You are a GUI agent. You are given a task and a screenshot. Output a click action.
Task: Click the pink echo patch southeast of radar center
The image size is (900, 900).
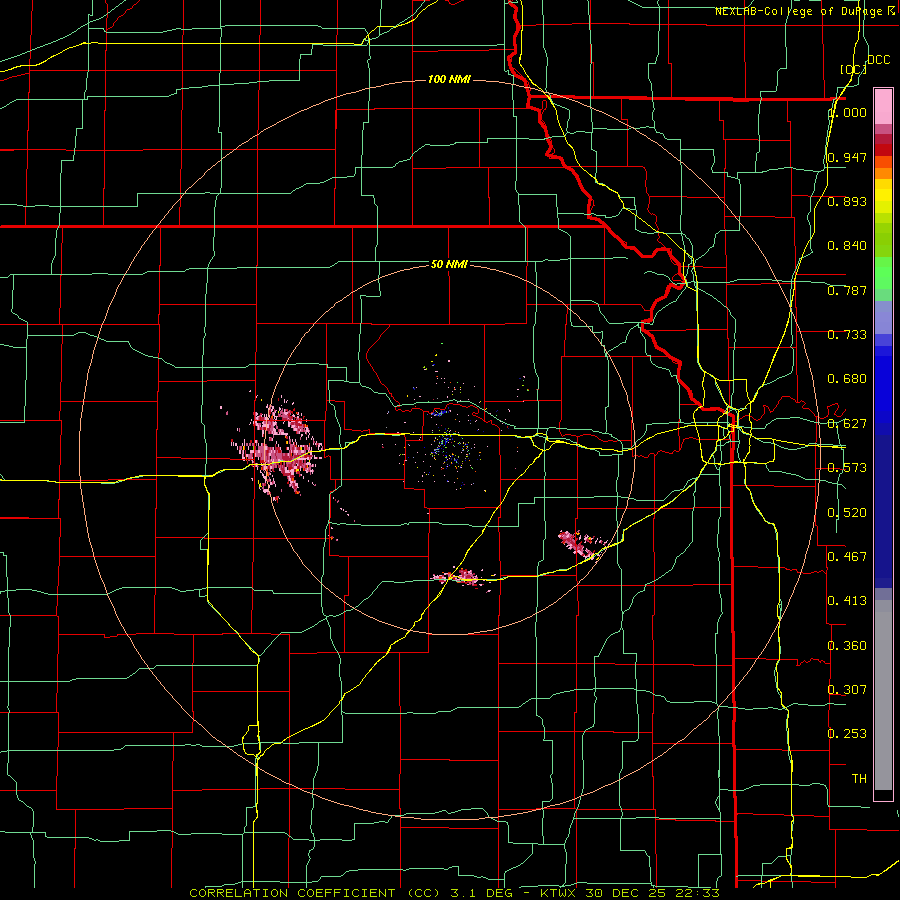coord(582,545)
